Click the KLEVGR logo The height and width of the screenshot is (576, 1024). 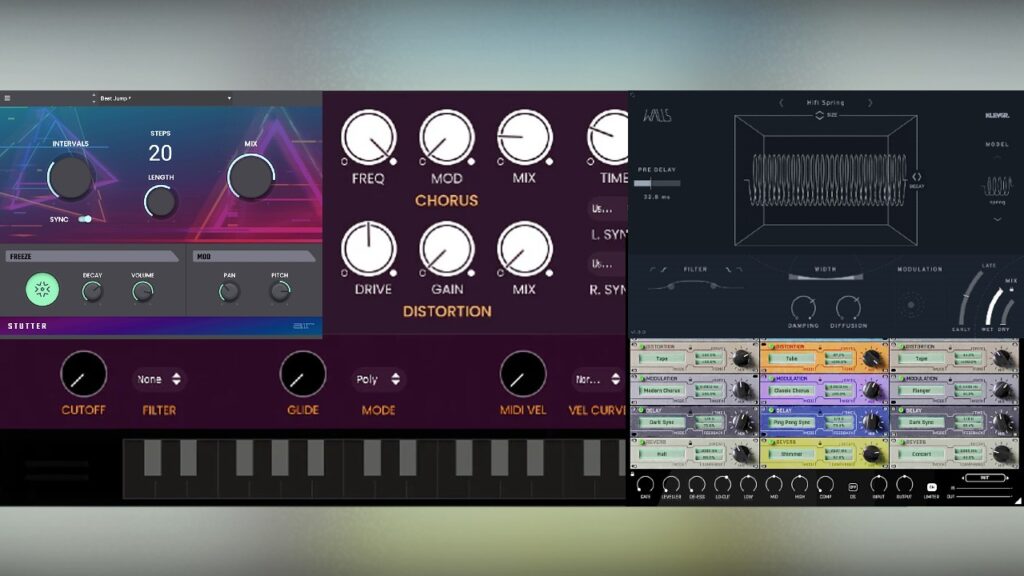(996, 114)
